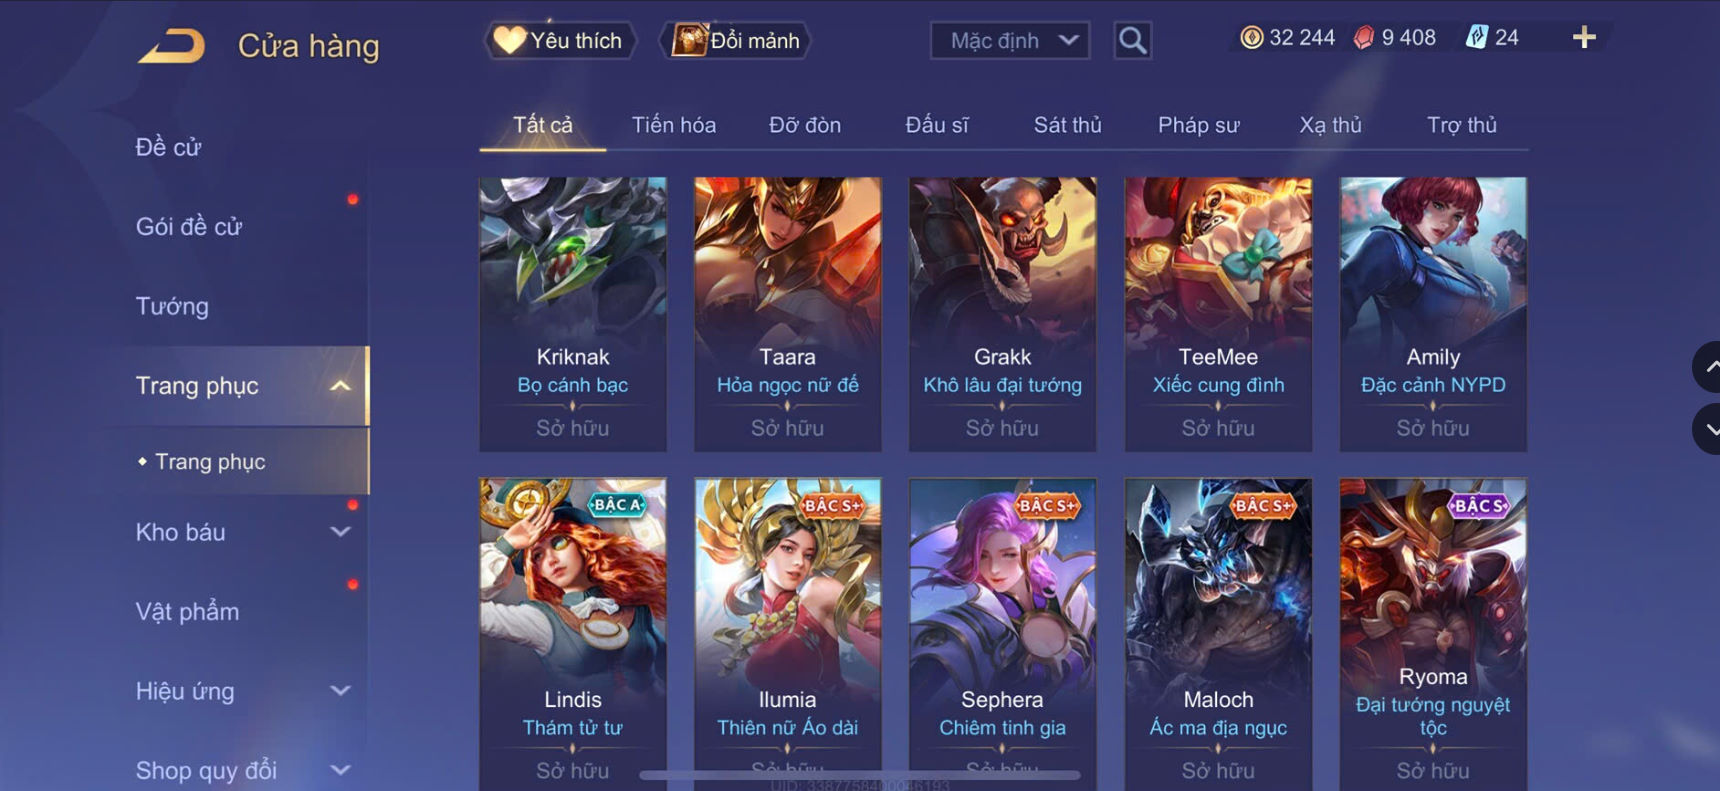Click the up arrow on right edge

1707,367
